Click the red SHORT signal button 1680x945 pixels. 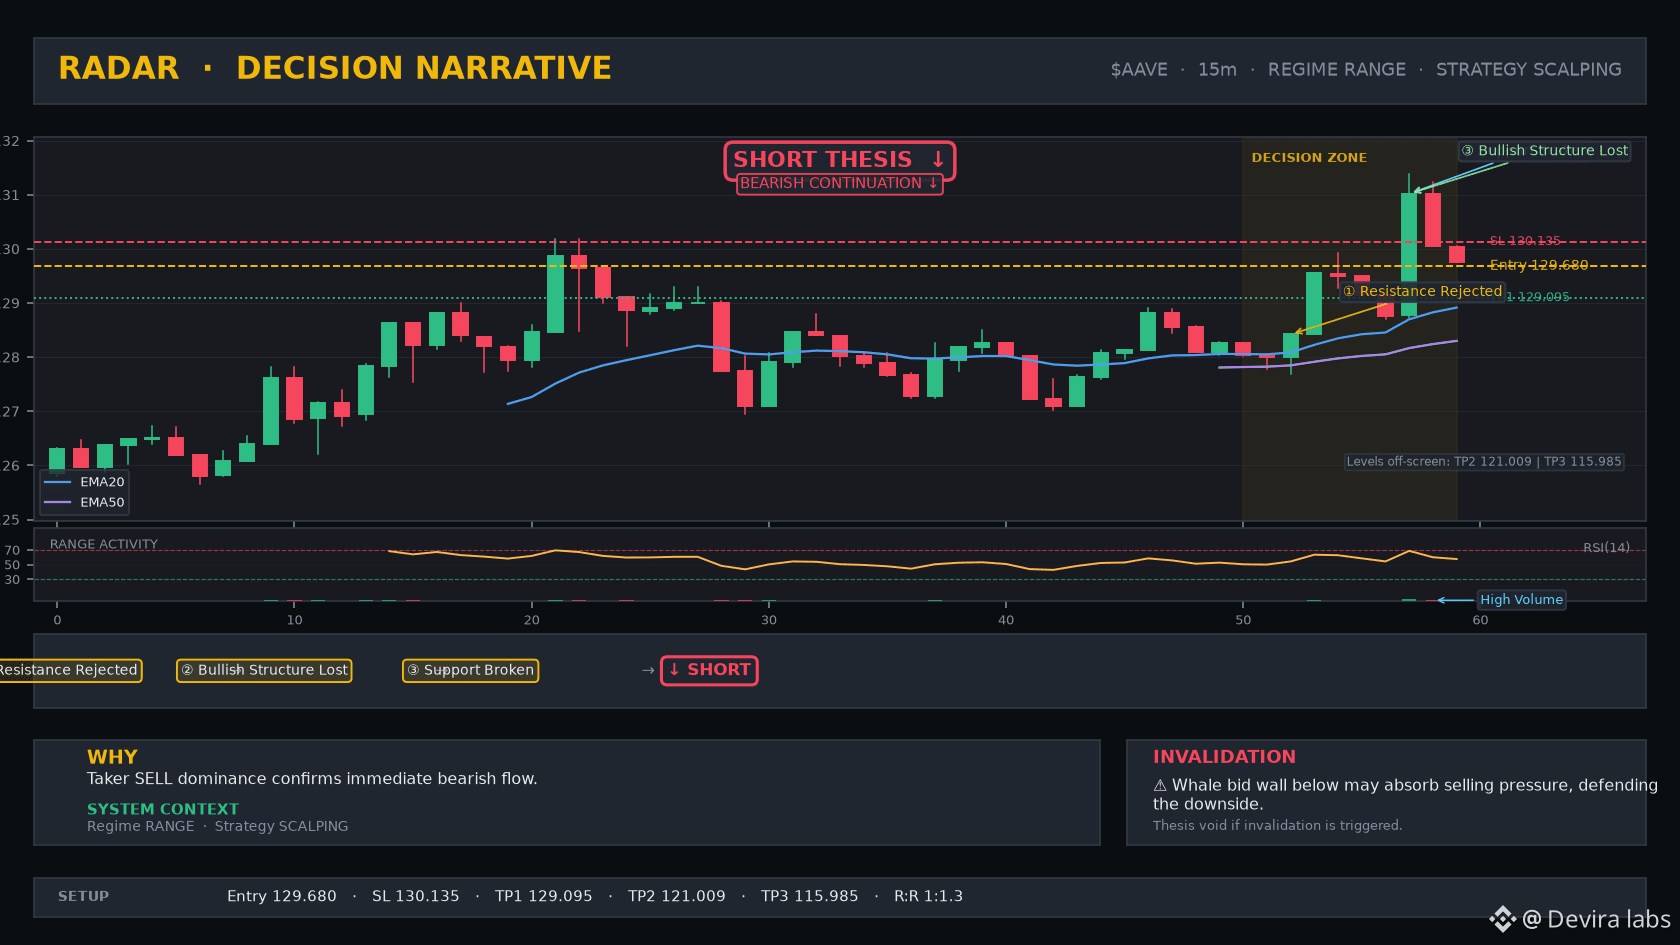tap(709, 670)
